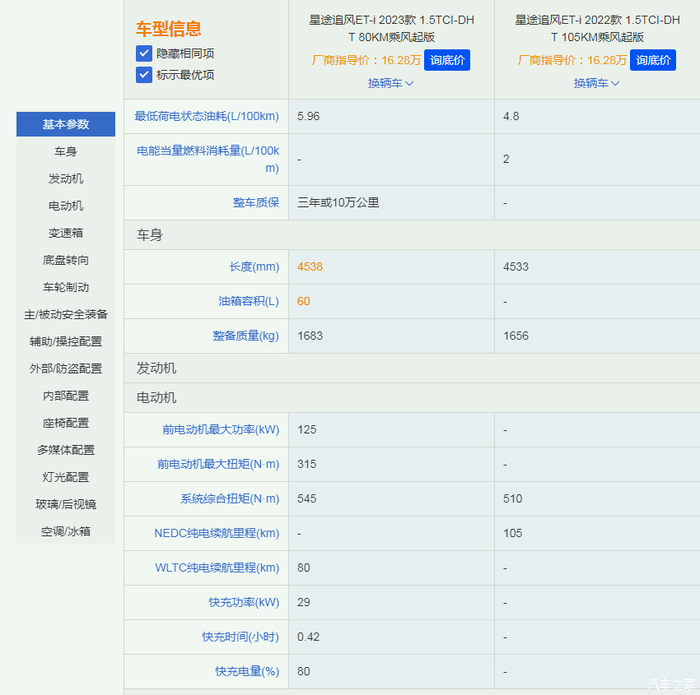Click the WLTC纯电续航里程 parameter label

tap(217, 568)
